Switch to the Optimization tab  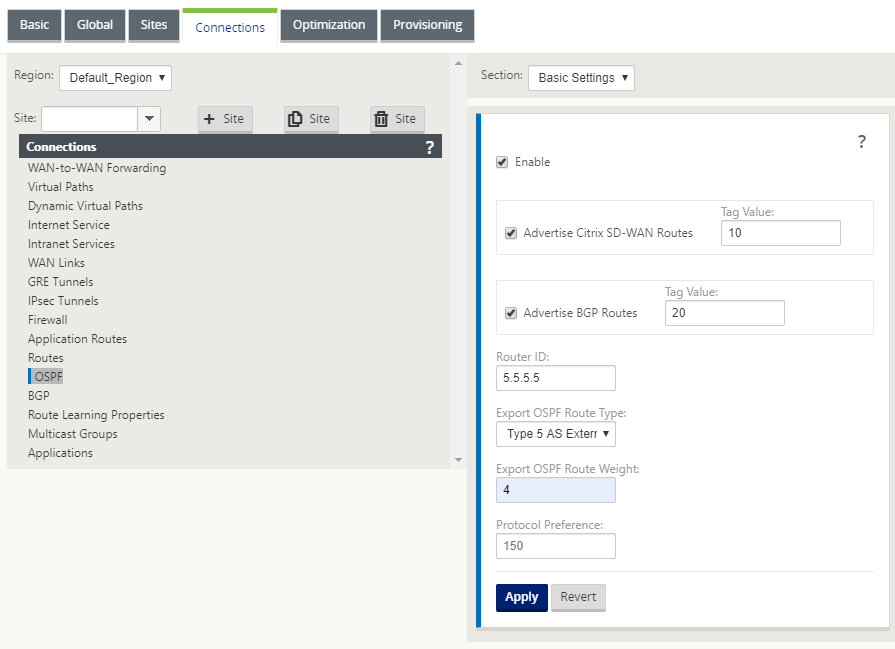329,25
